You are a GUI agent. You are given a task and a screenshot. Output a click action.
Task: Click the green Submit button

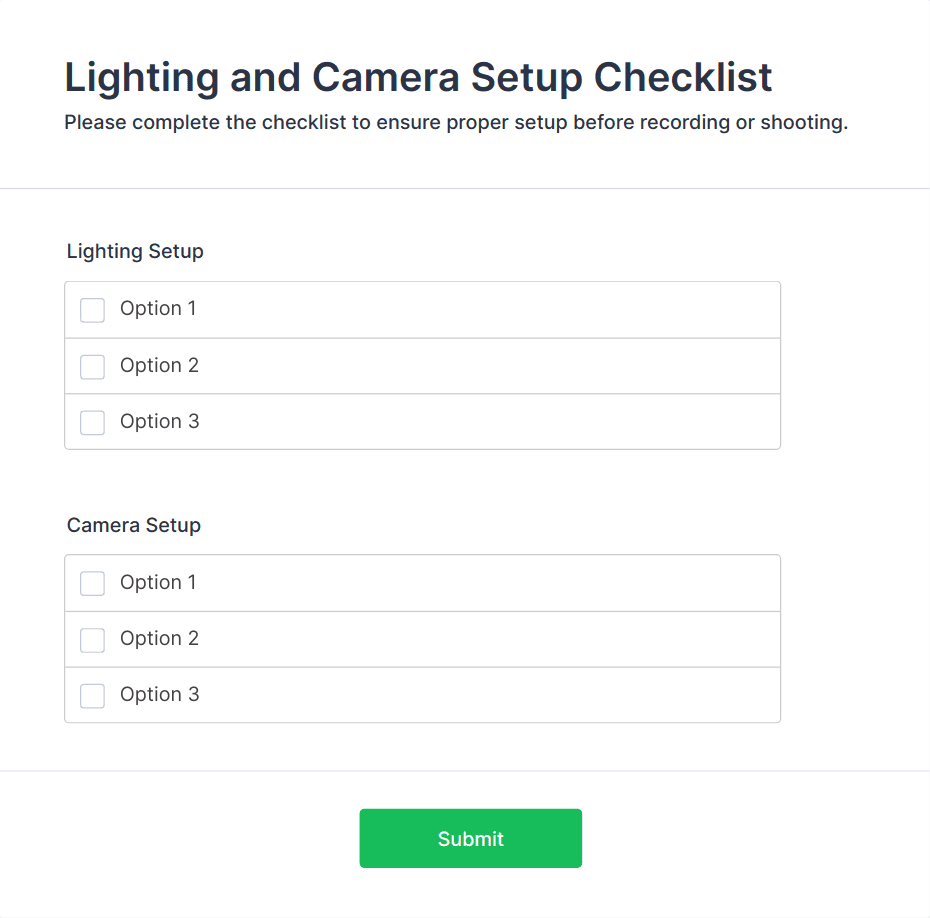coord(470,838)
